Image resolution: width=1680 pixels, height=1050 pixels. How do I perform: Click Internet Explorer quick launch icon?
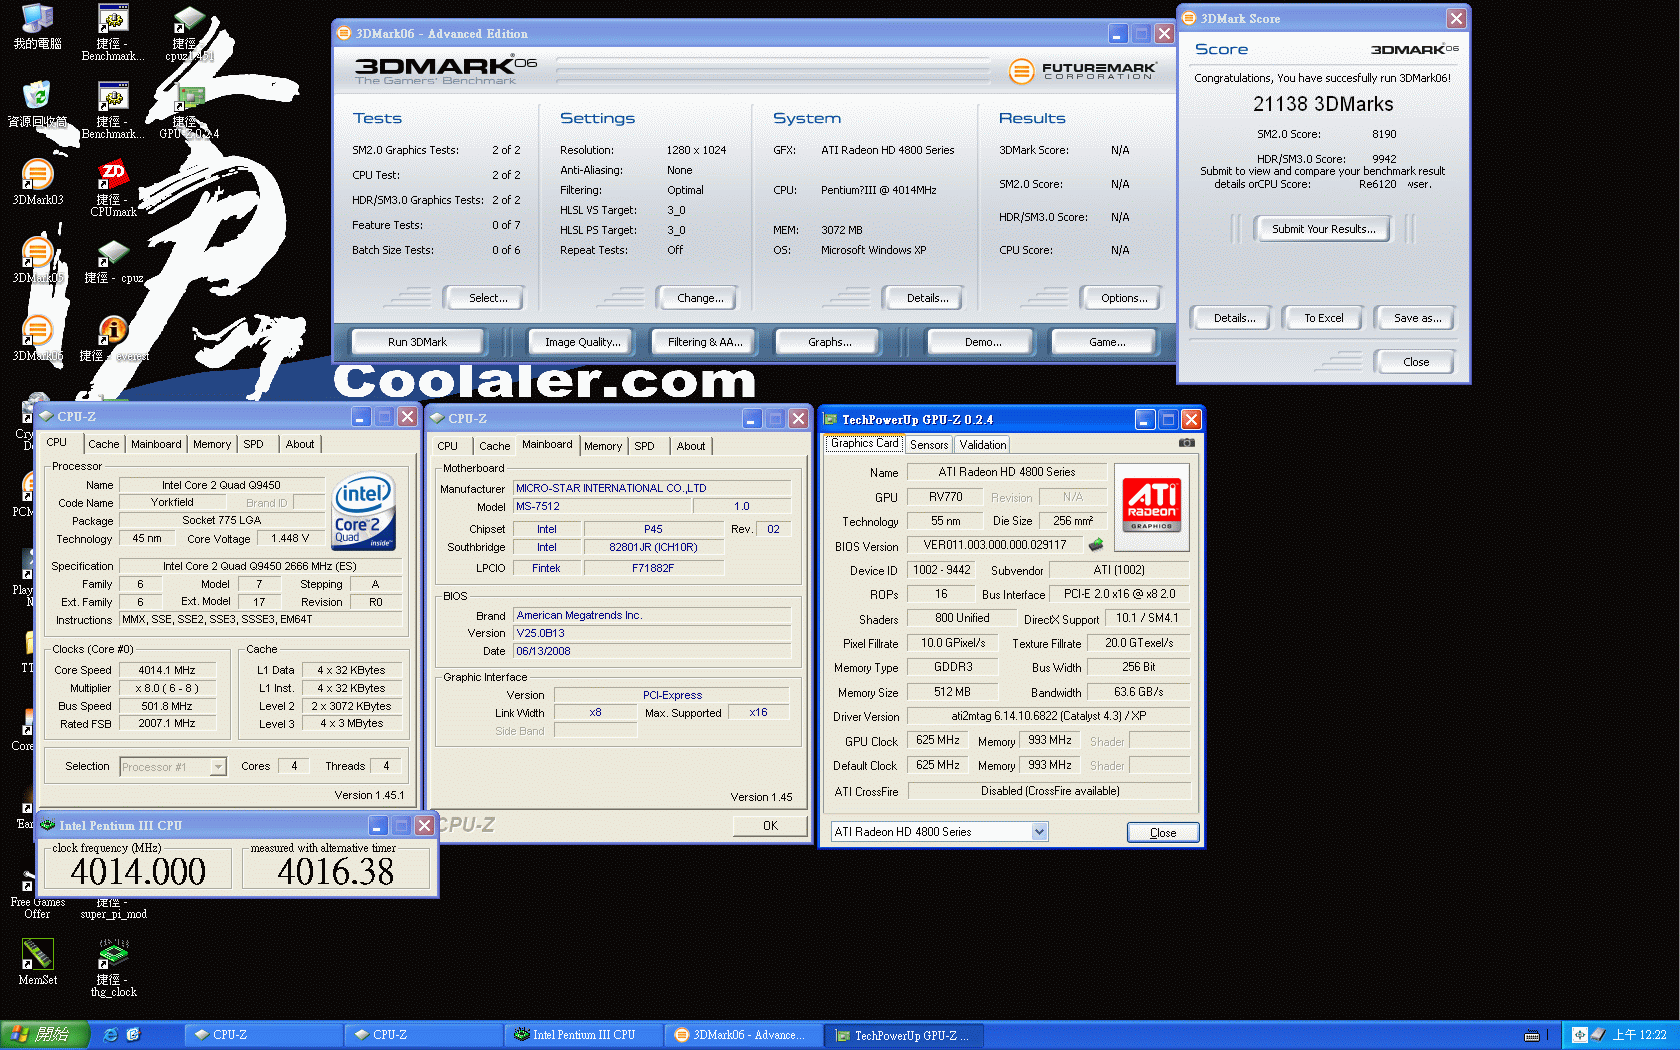(111, 1035)
